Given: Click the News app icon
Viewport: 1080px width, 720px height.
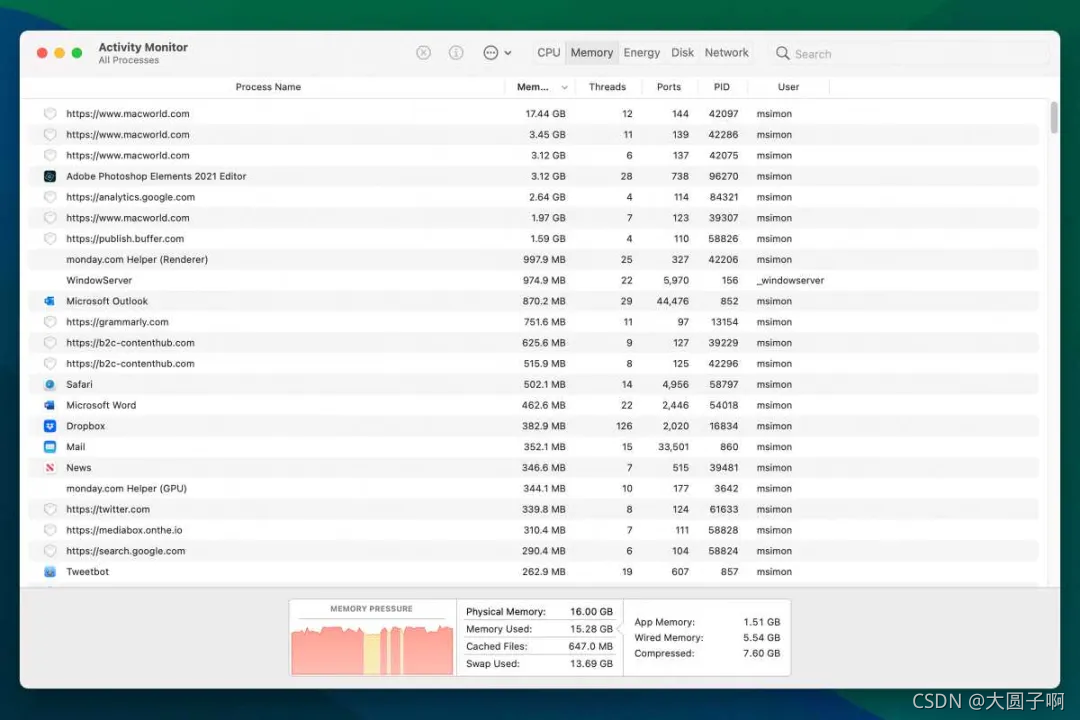Looking at the screenshot, I should point(50,467).
